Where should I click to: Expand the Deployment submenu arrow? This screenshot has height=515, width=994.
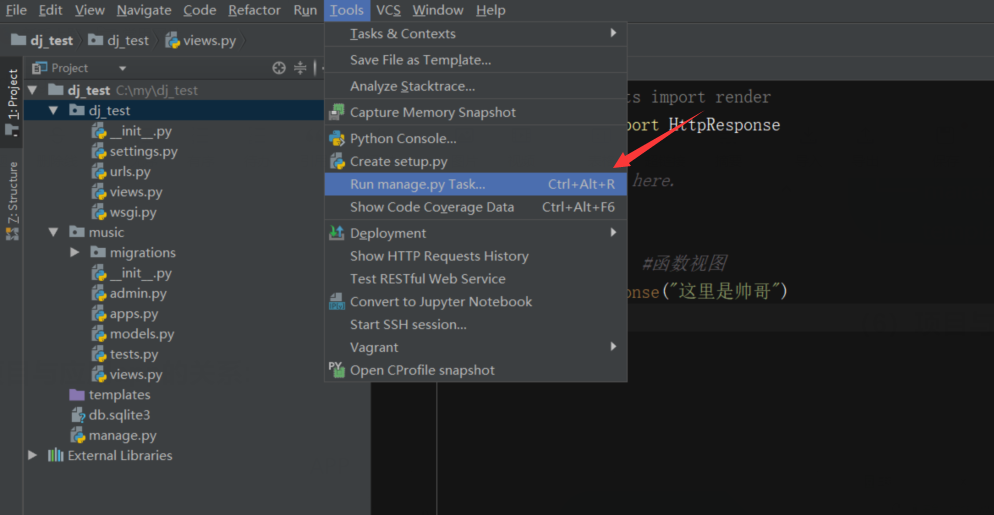click(613, 233)
